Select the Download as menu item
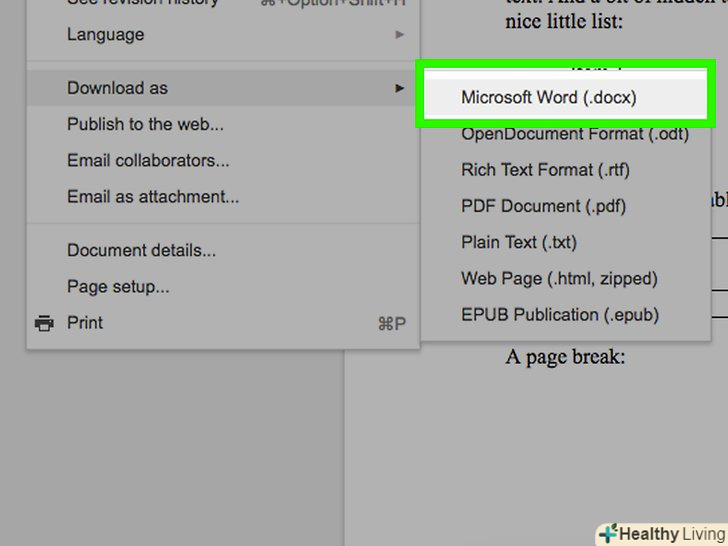Image resolution: width=728 pixels, height=546 pixels. 223,88
